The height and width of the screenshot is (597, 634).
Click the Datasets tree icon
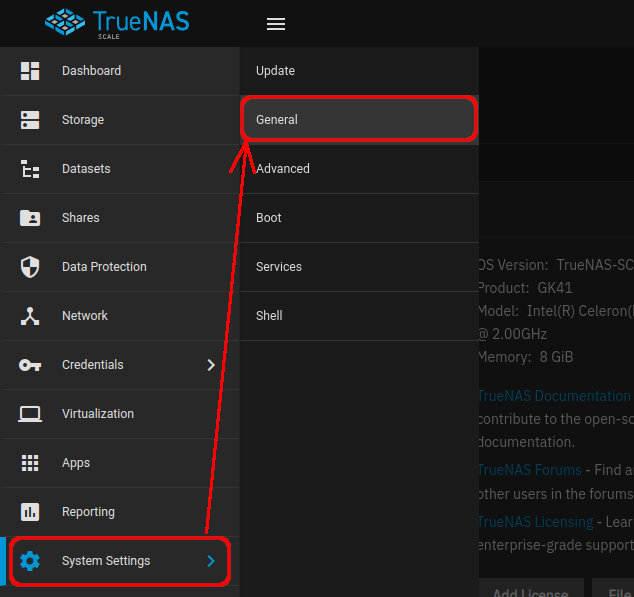[30, 169]
